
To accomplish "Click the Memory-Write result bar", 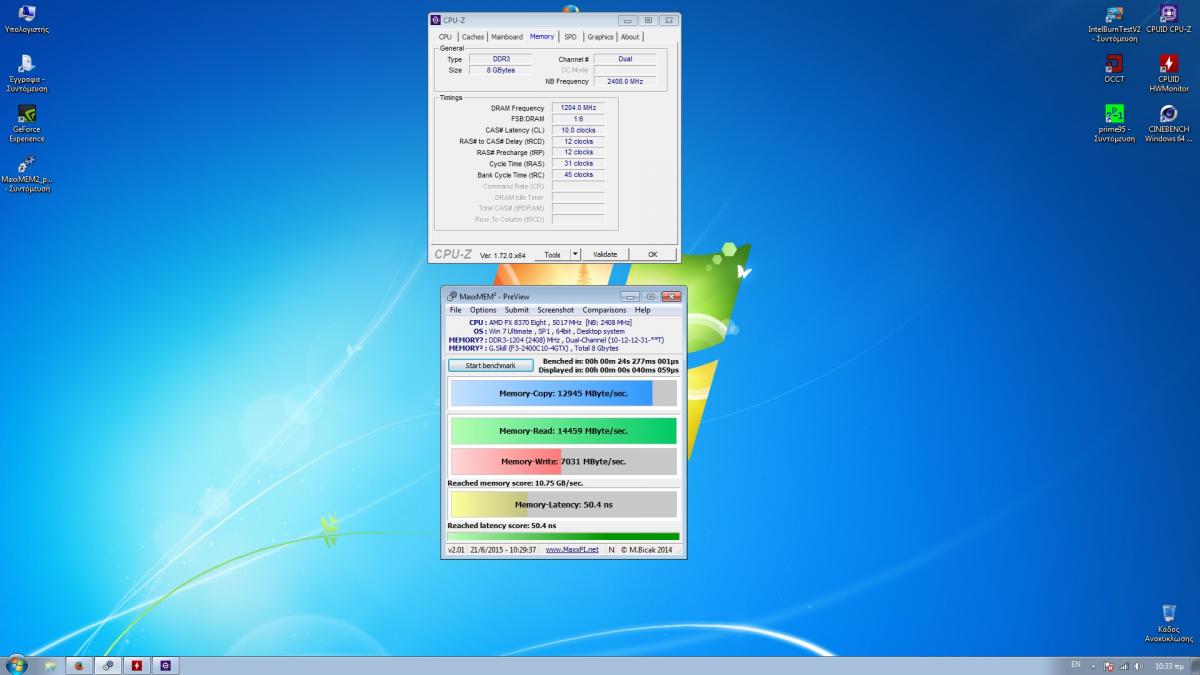I will 563,461.
